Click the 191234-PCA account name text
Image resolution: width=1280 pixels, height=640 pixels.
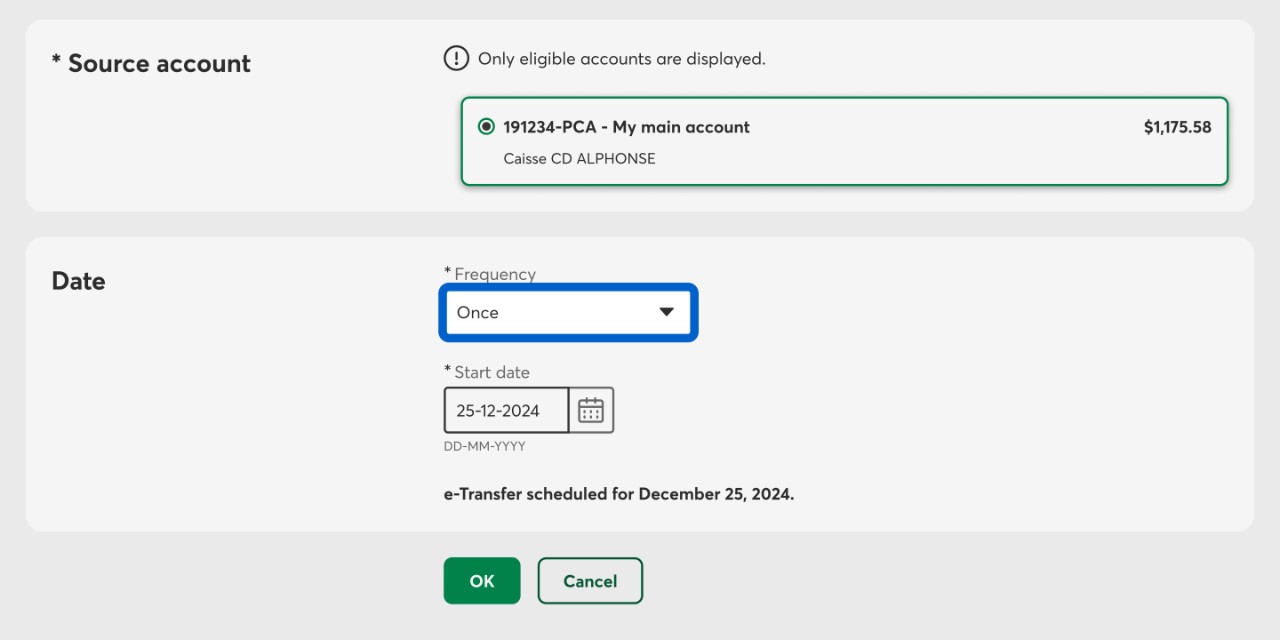pyautogui.click(x=626, y=127)
